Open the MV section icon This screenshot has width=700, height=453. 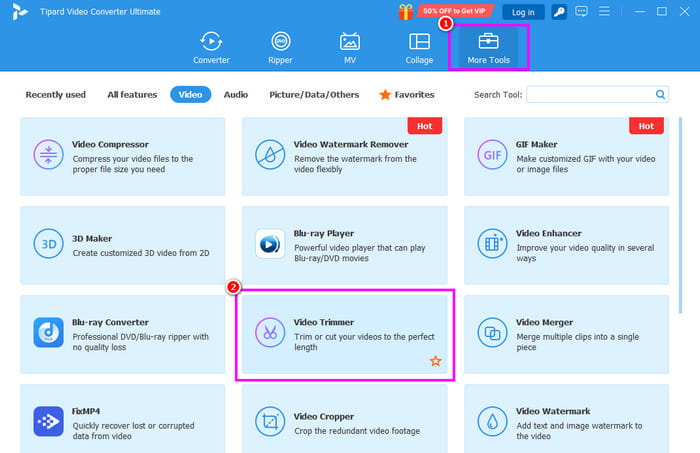[x=349, y=41]
